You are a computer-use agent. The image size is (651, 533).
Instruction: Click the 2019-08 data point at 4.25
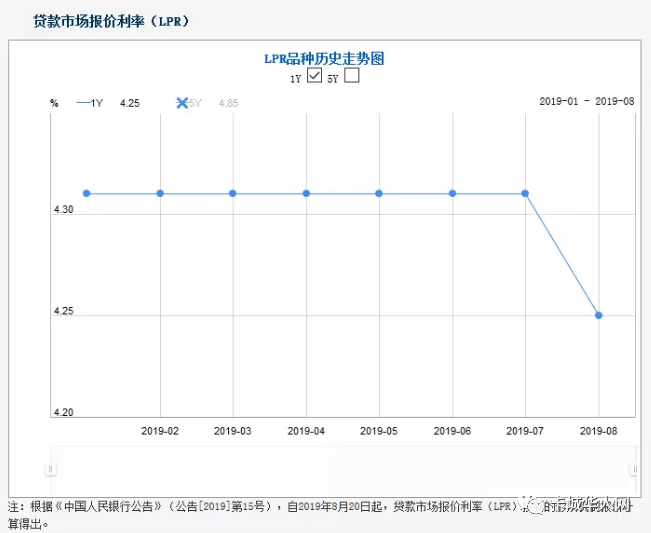click(x=598, y=315)
